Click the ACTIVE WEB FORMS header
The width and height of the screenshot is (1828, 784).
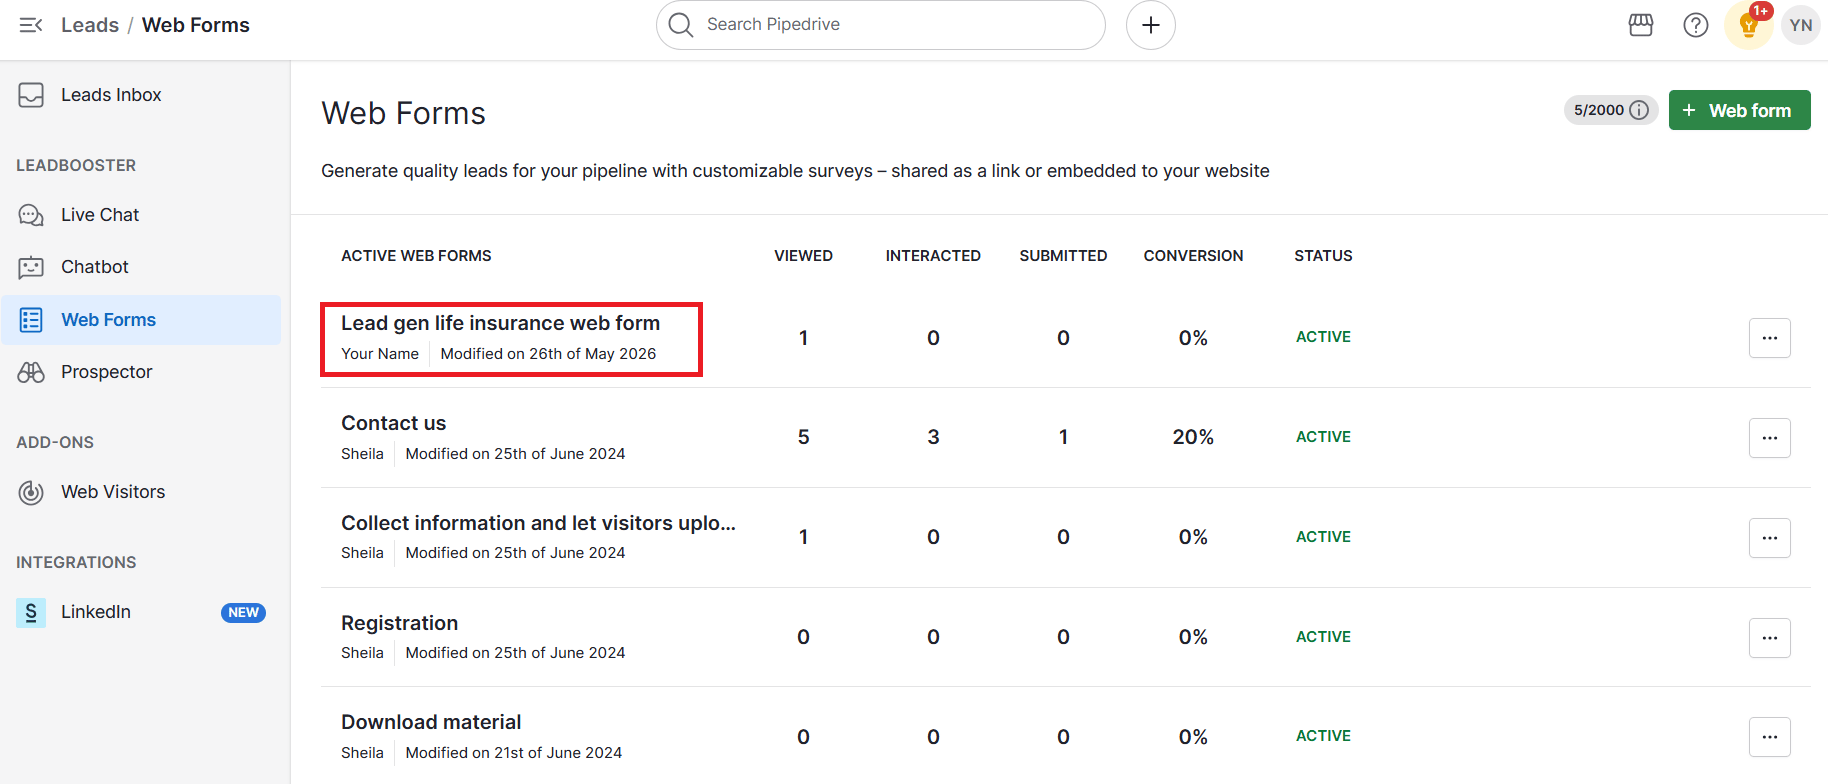pyautogui.click(x=416, y=256)
